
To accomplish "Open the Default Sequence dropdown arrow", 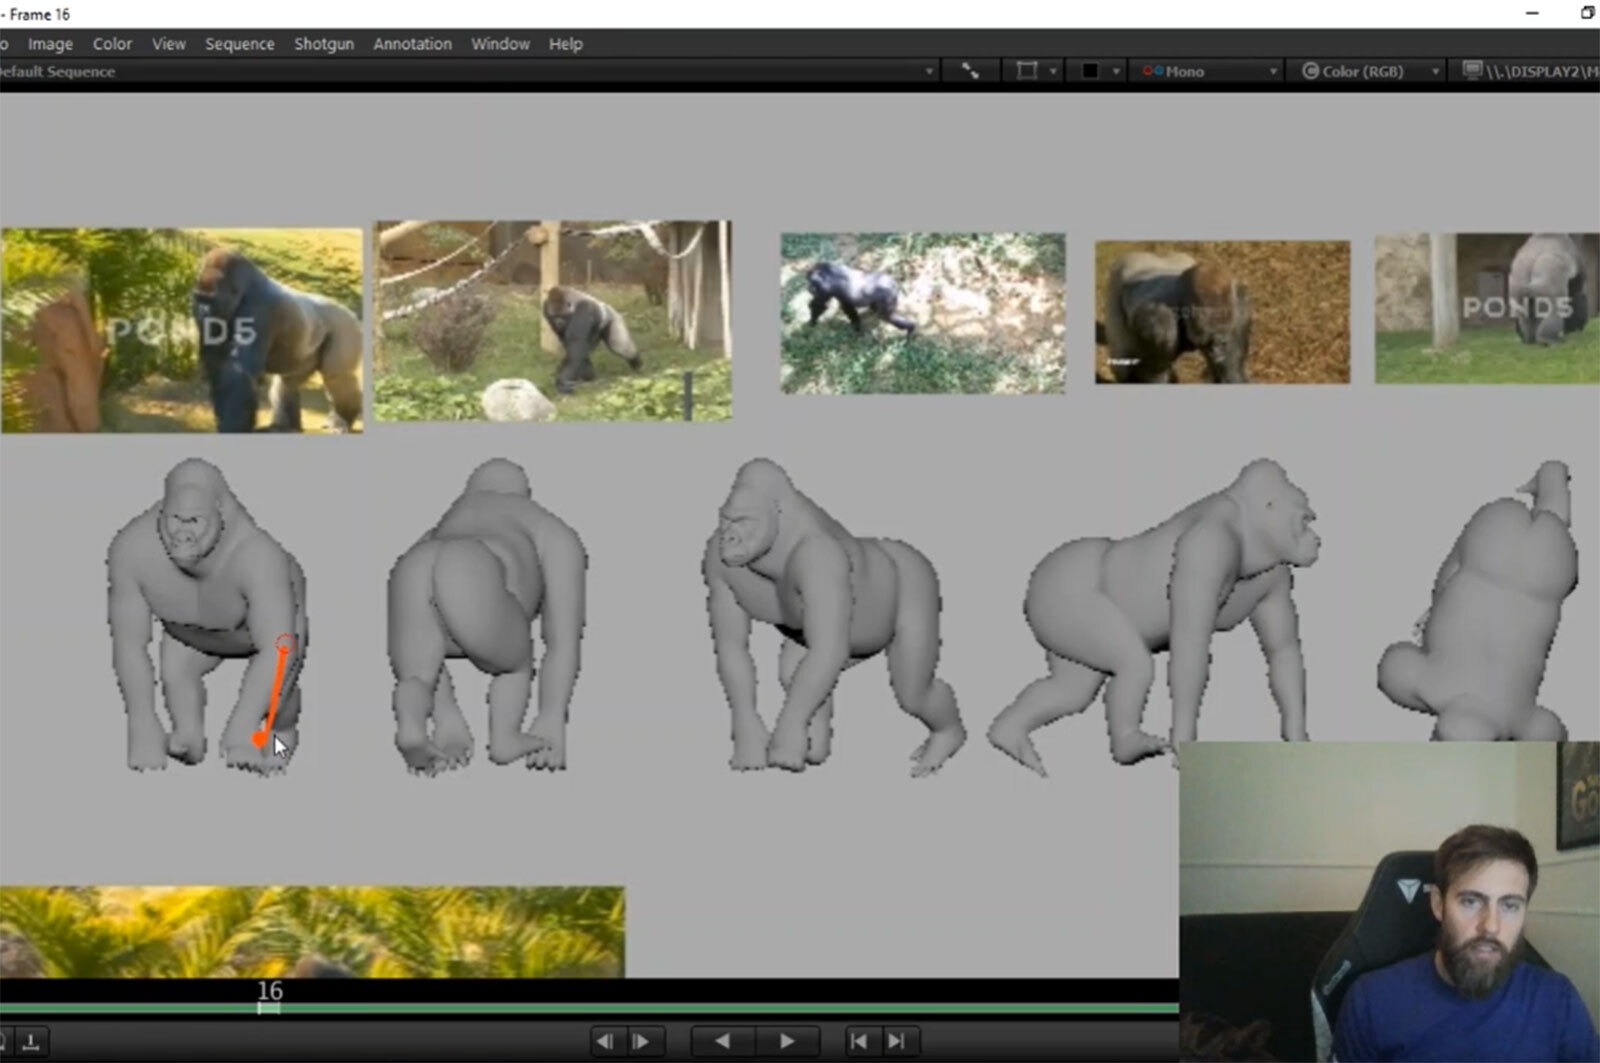I will point(929,72).
